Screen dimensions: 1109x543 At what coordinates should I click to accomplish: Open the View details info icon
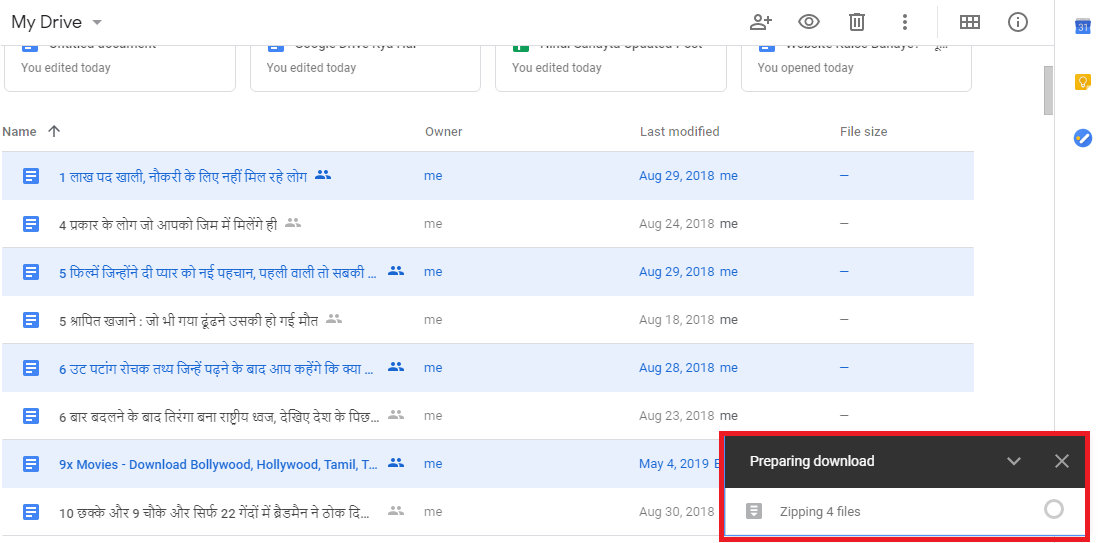[x=1018, y=22]
